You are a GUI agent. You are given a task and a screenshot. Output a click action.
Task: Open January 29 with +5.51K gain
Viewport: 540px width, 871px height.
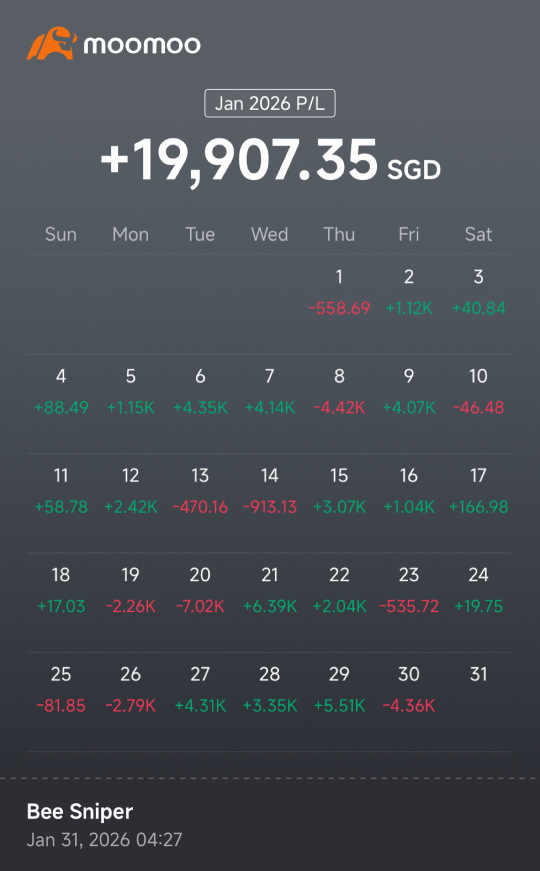[339, 690]
